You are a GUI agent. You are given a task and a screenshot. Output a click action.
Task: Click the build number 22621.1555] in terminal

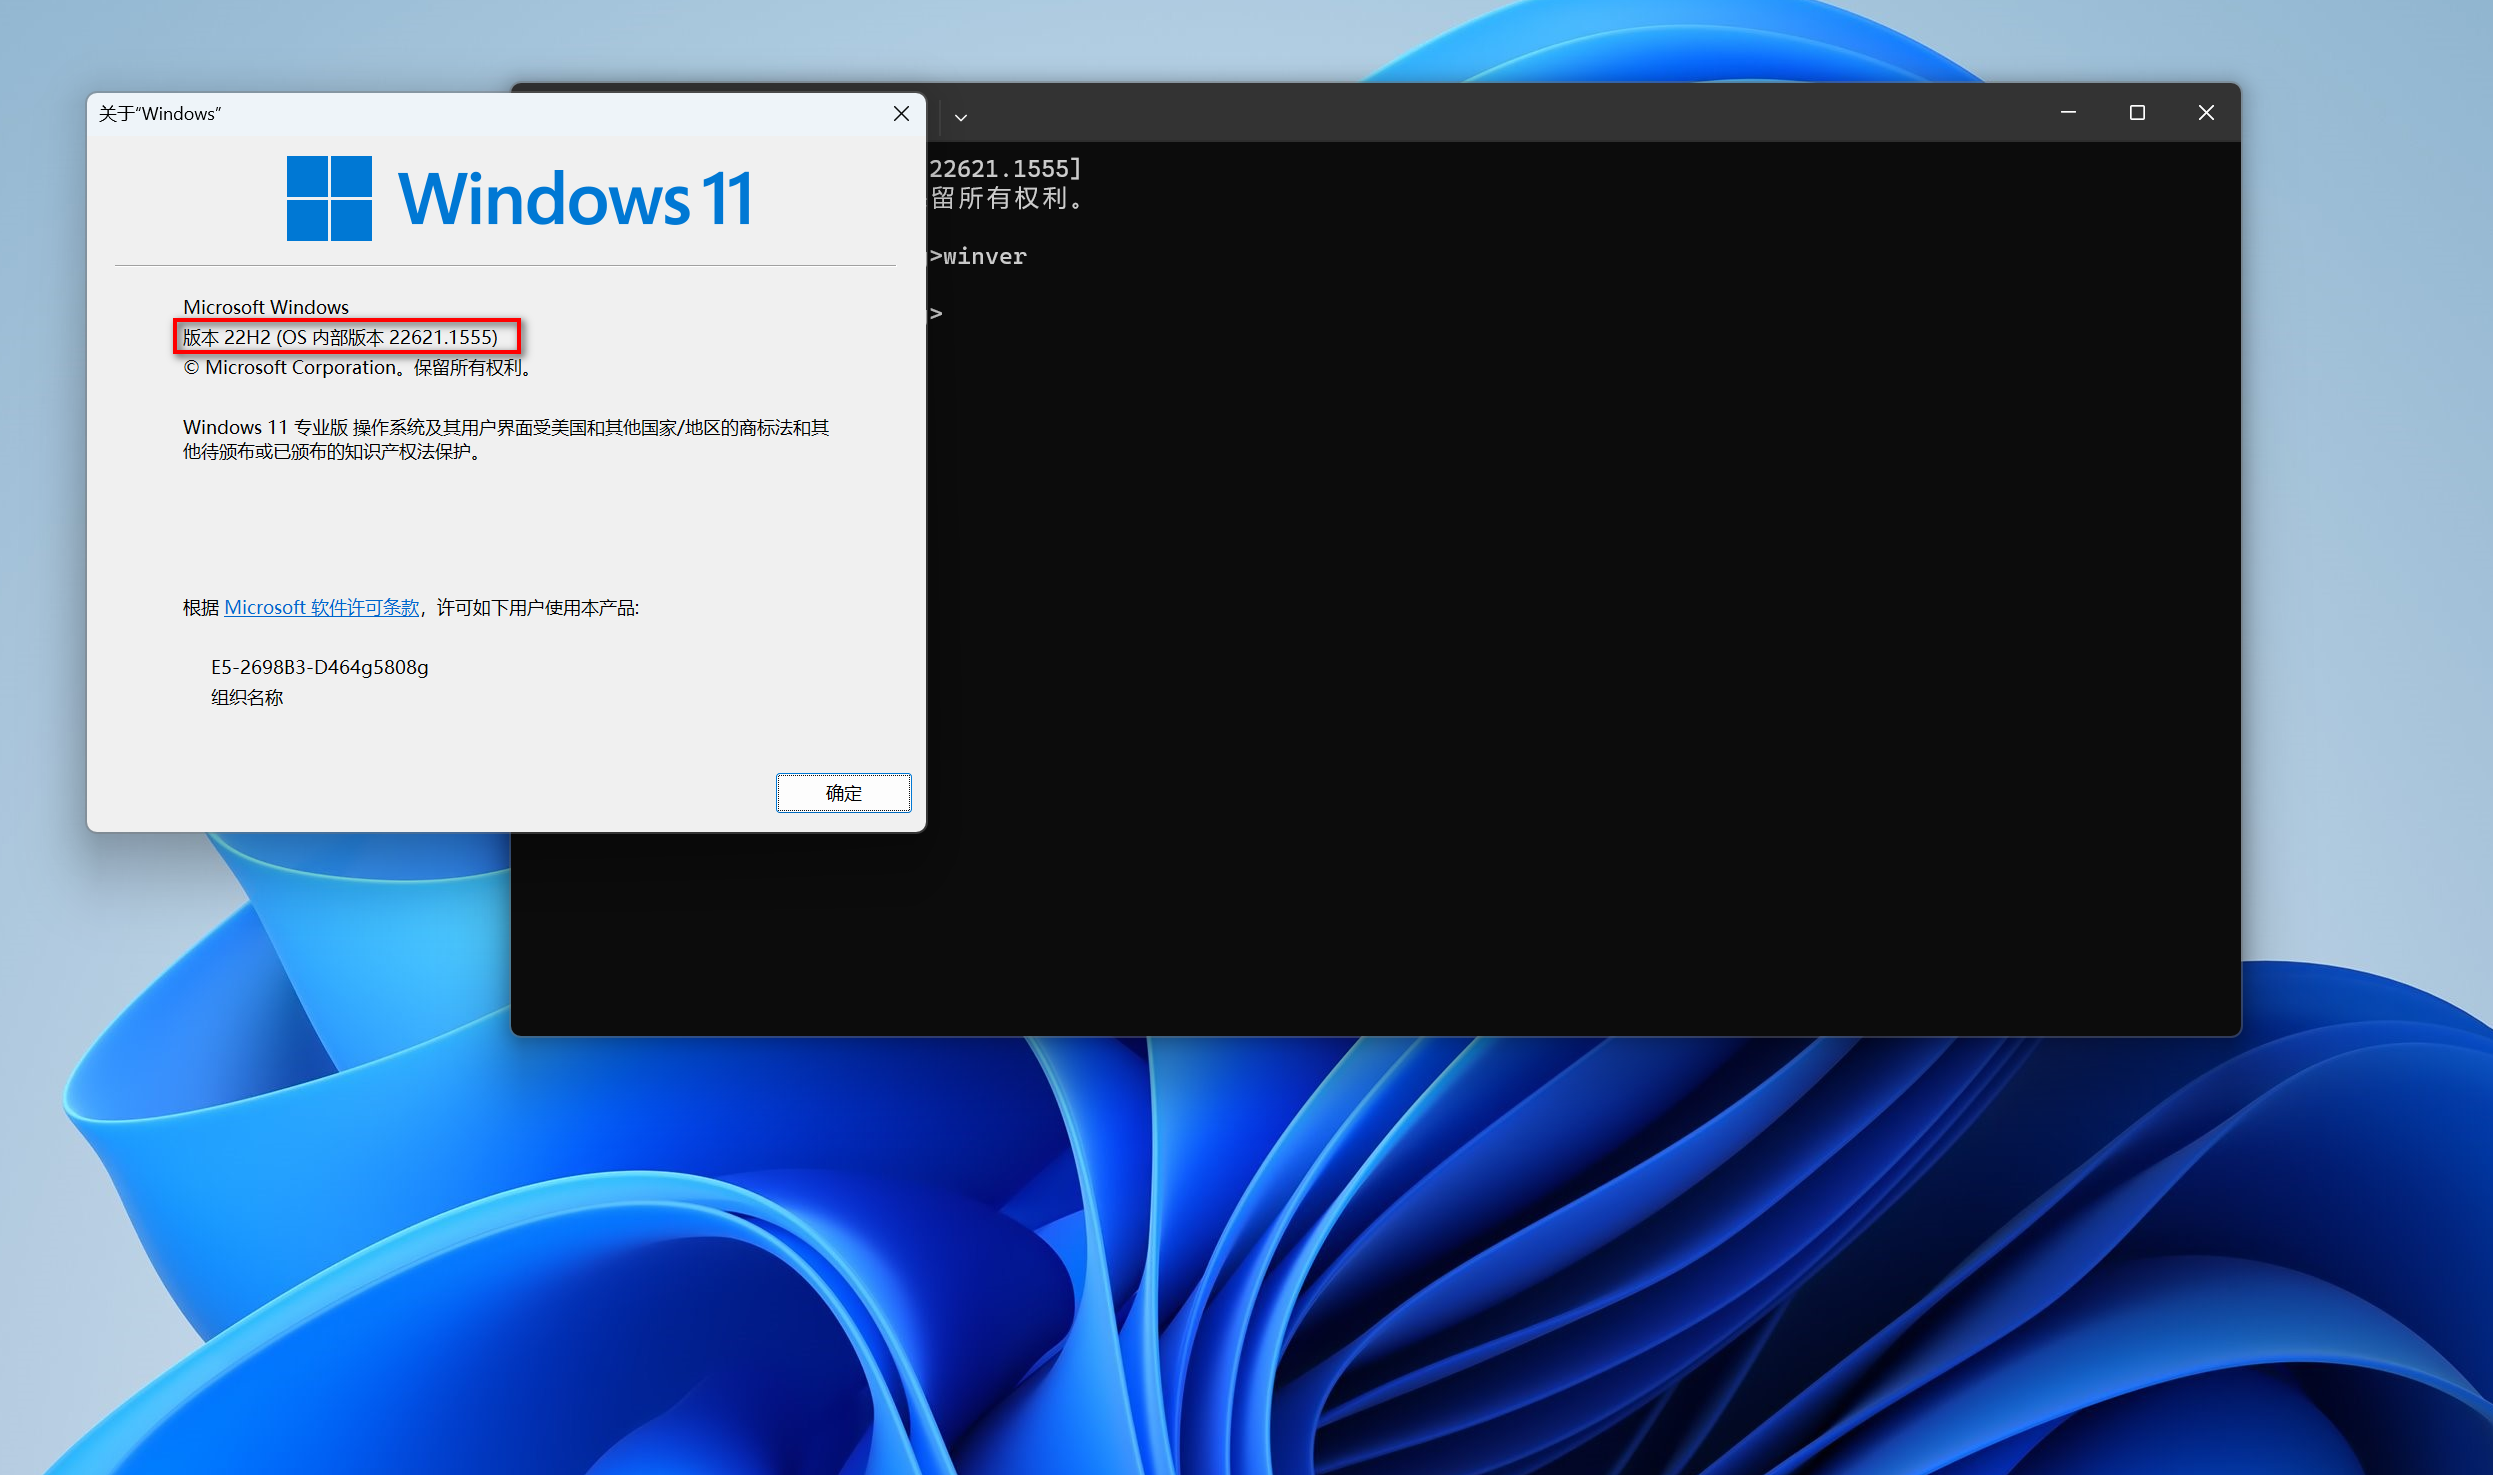(1005, 169)
